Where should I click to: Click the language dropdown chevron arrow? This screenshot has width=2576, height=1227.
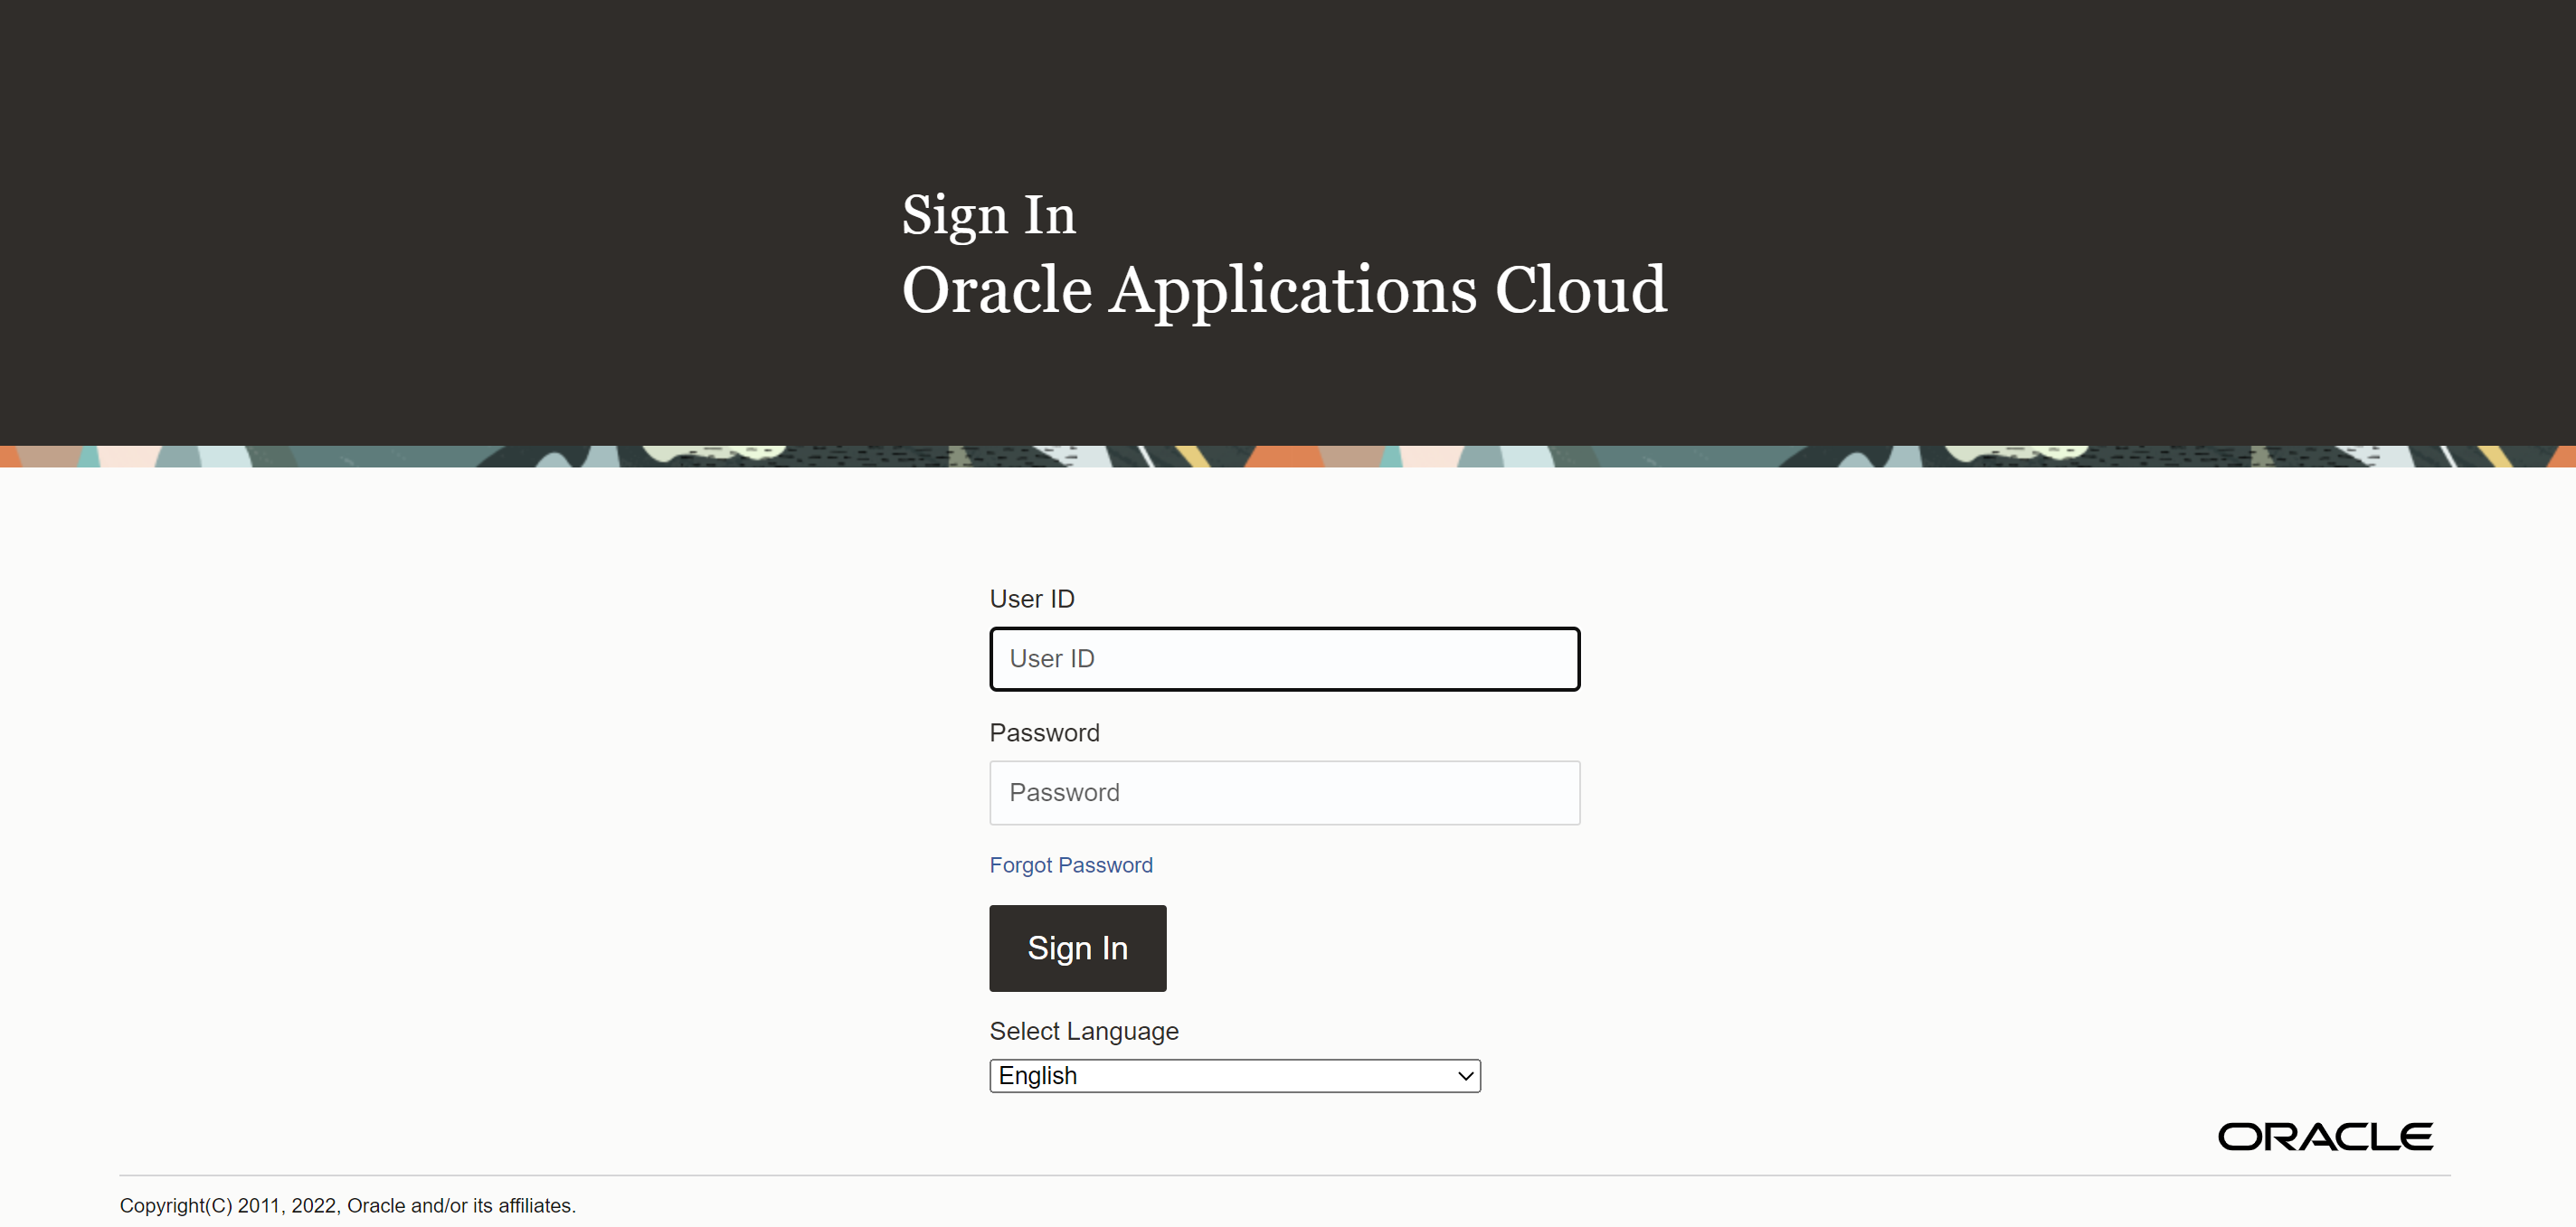1465,1076
